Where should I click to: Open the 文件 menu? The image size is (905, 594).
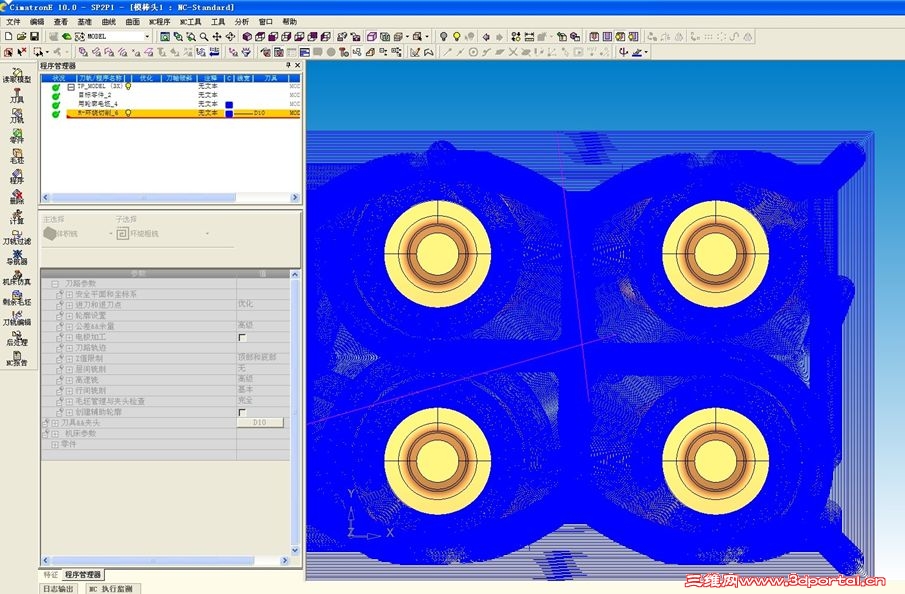[x=13, y=21]
